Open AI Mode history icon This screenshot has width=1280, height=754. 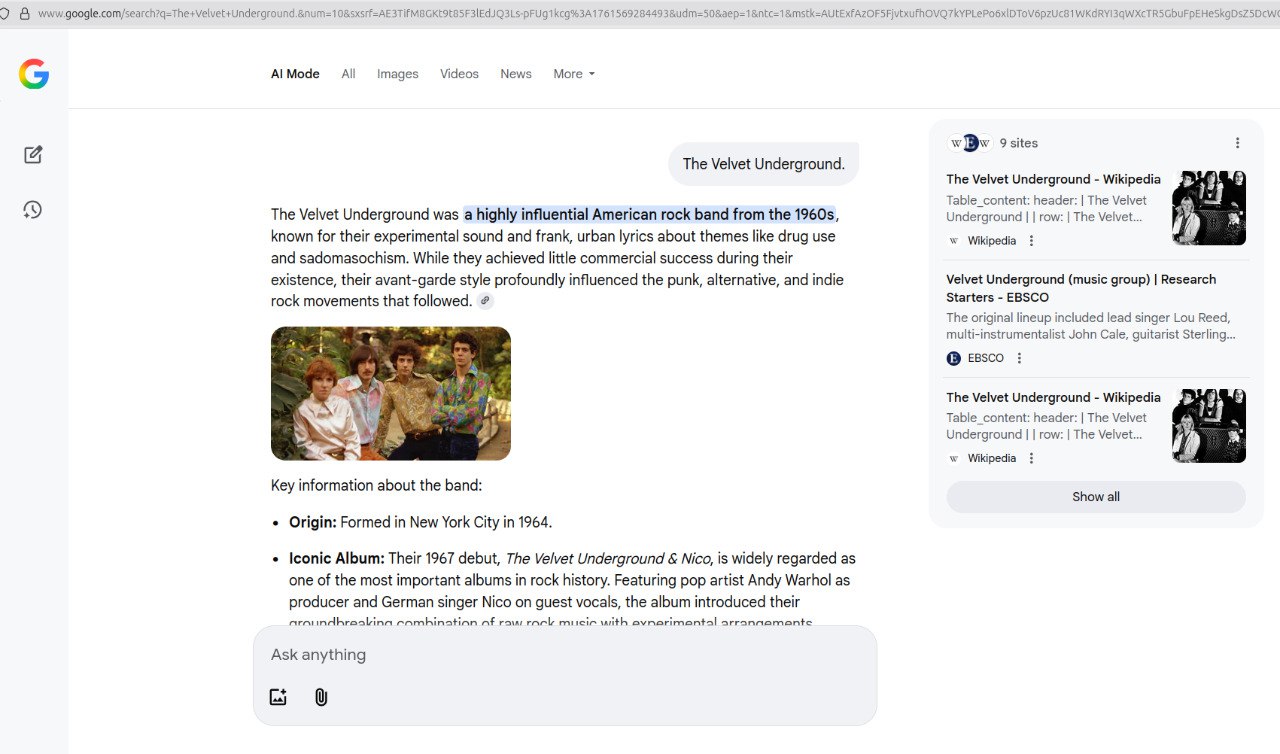[33, 210]
